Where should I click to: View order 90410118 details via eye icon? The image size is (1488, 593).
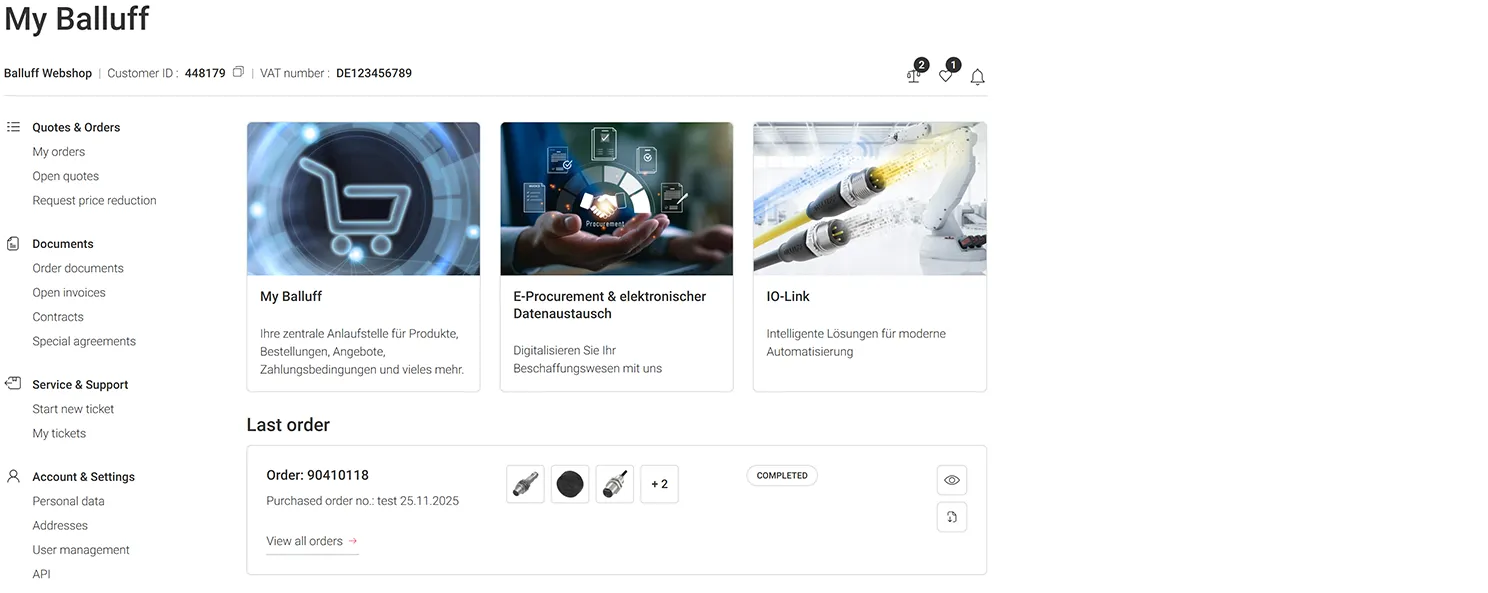951,480
